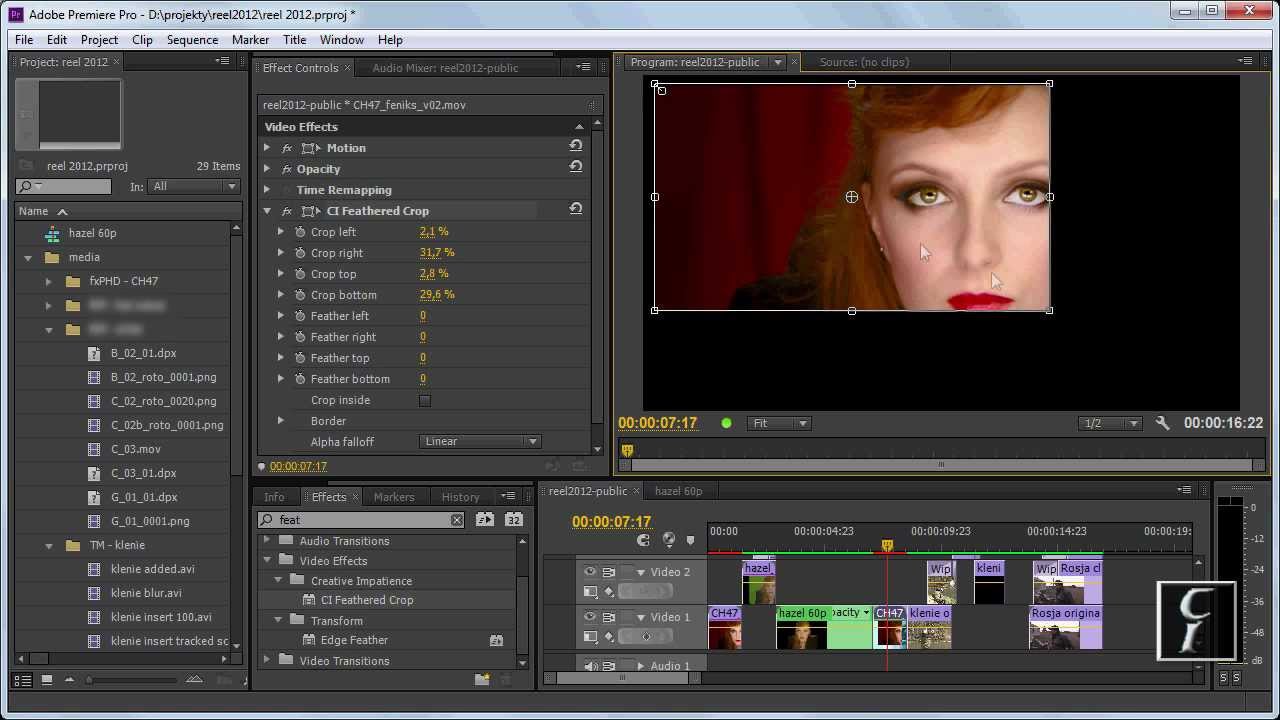Screen dimensions: 1280x720
Task: Expand the fxPHD - CH47 folder
Action: coord(48,281)
